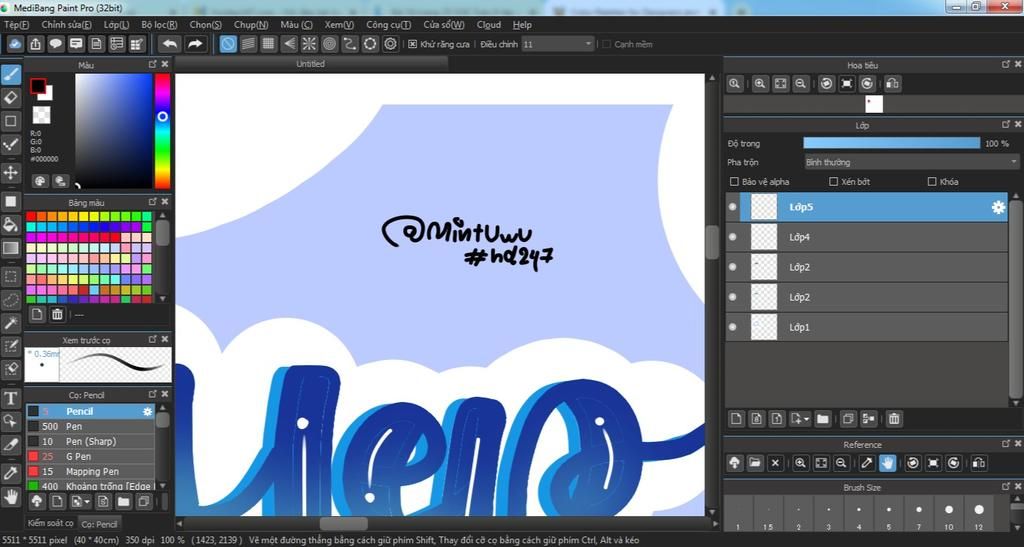Viewport: 1024px width, 547px height.
Task: Click the canvas horizontal scrollbar thumb
Action: click(x=344, y=524)
